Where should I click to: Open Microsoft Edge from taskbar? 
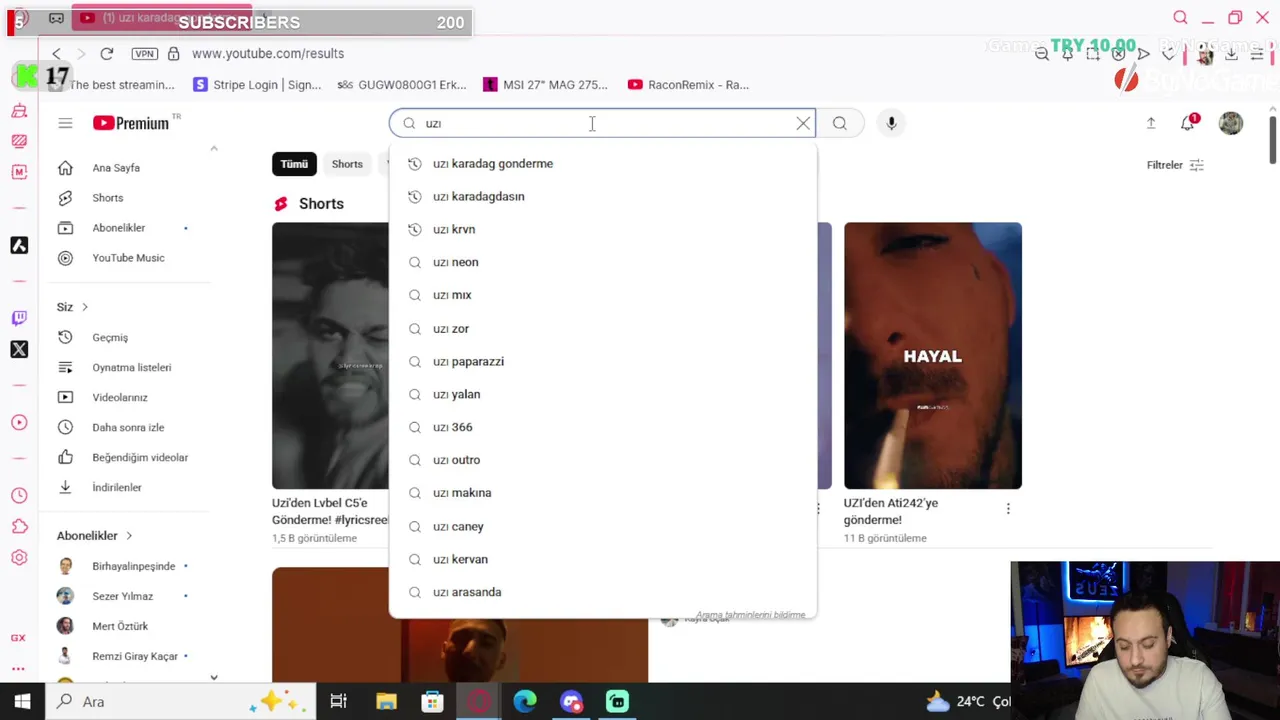tap(525, 702)
